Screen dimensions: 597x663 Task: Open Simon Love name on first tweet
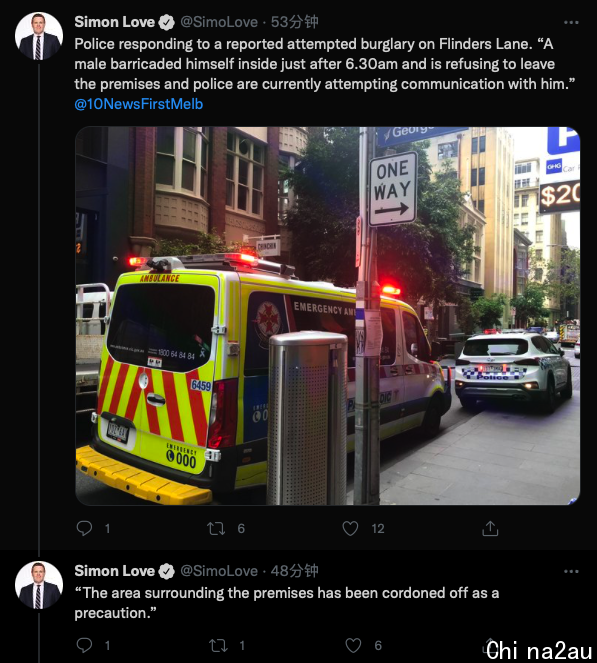pyautogui.click(x=115, y=22)
